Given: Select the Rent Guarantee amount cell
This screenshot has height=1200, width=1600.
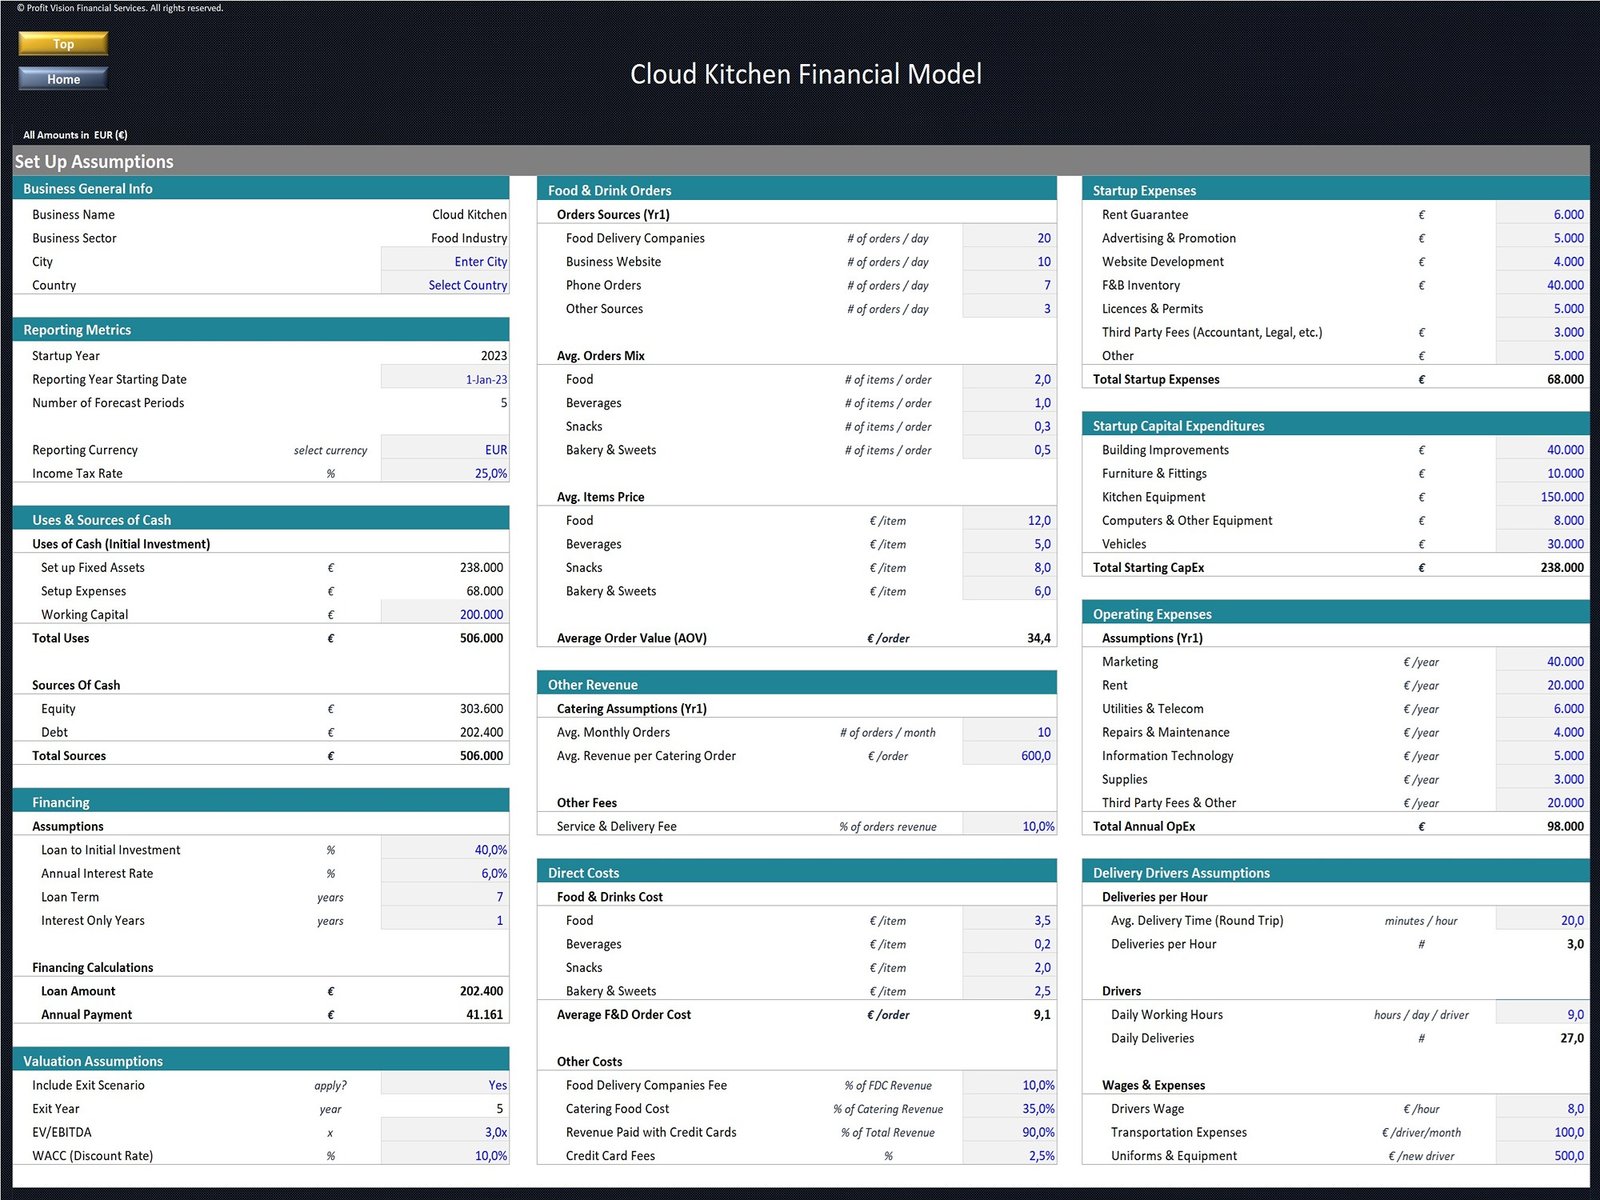Looking at the screenshot, I should [1542, 215].
